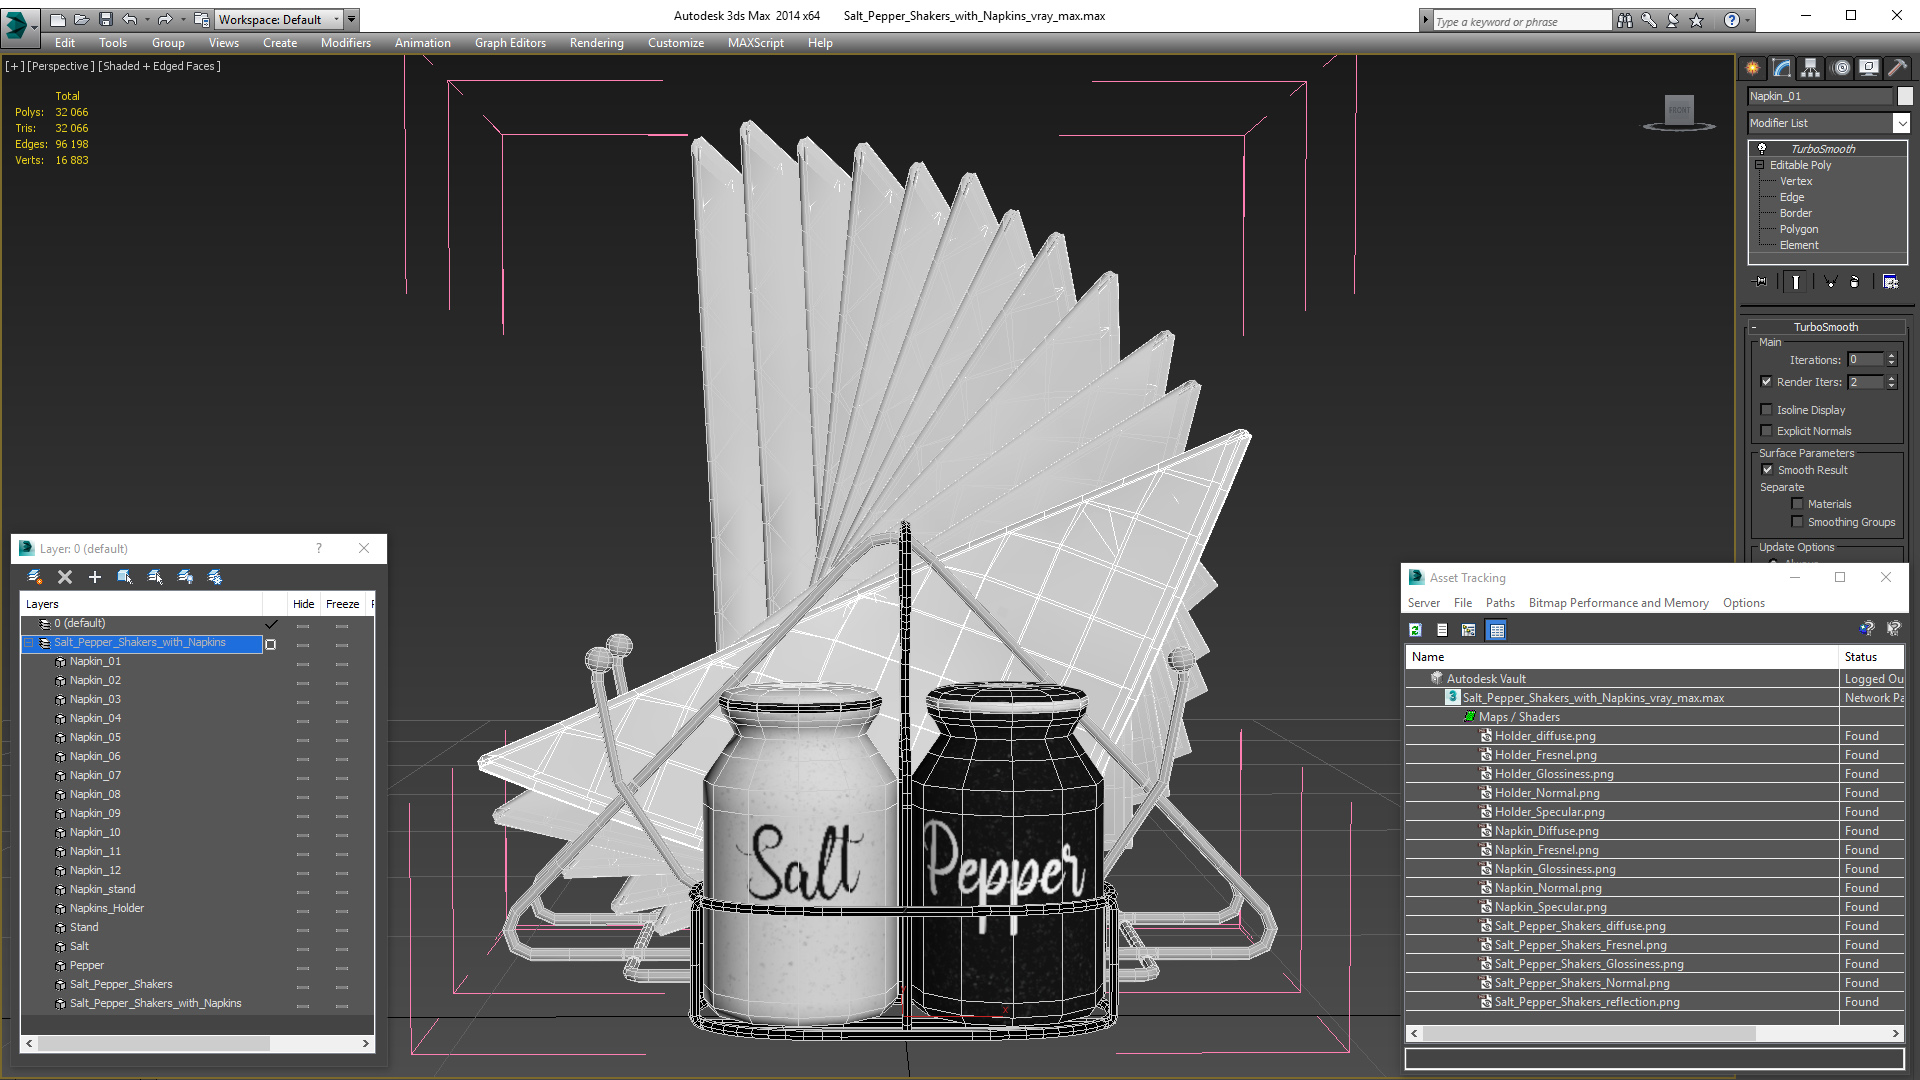Image resolution: width=1920 pixels, height=1080 pixels.
Task: Click Make Unique icon below modifier stack
Action: 1830,282
